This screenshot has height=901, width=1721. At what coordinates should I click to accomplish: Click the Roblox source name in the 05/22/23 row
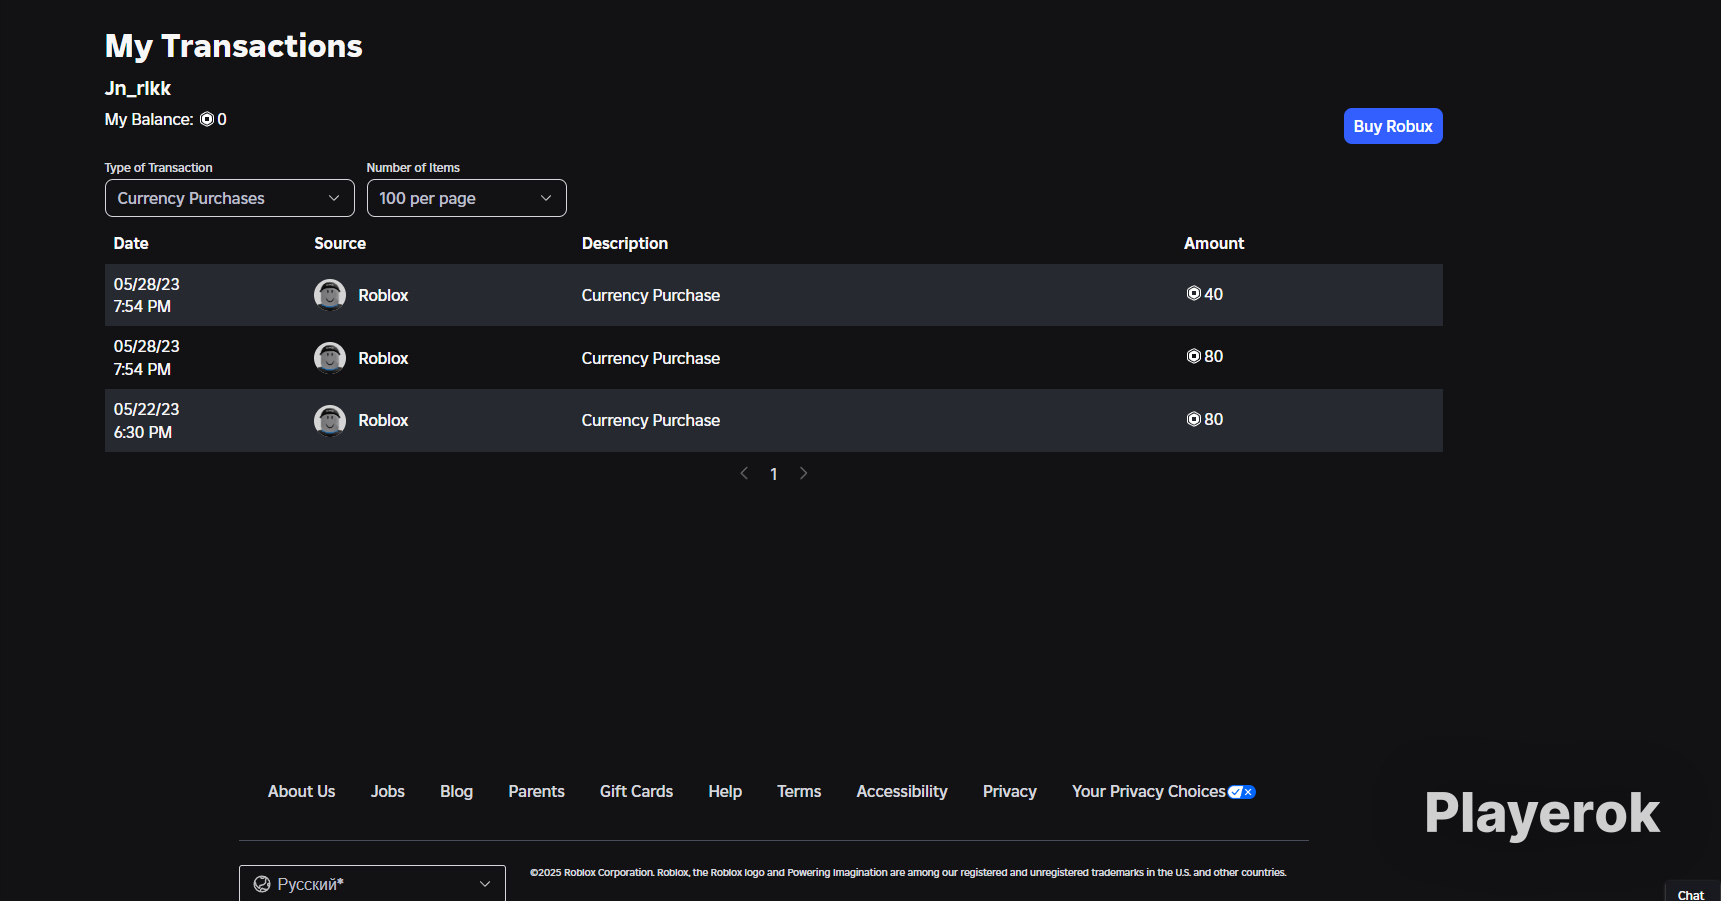click(x=383, y=420)
